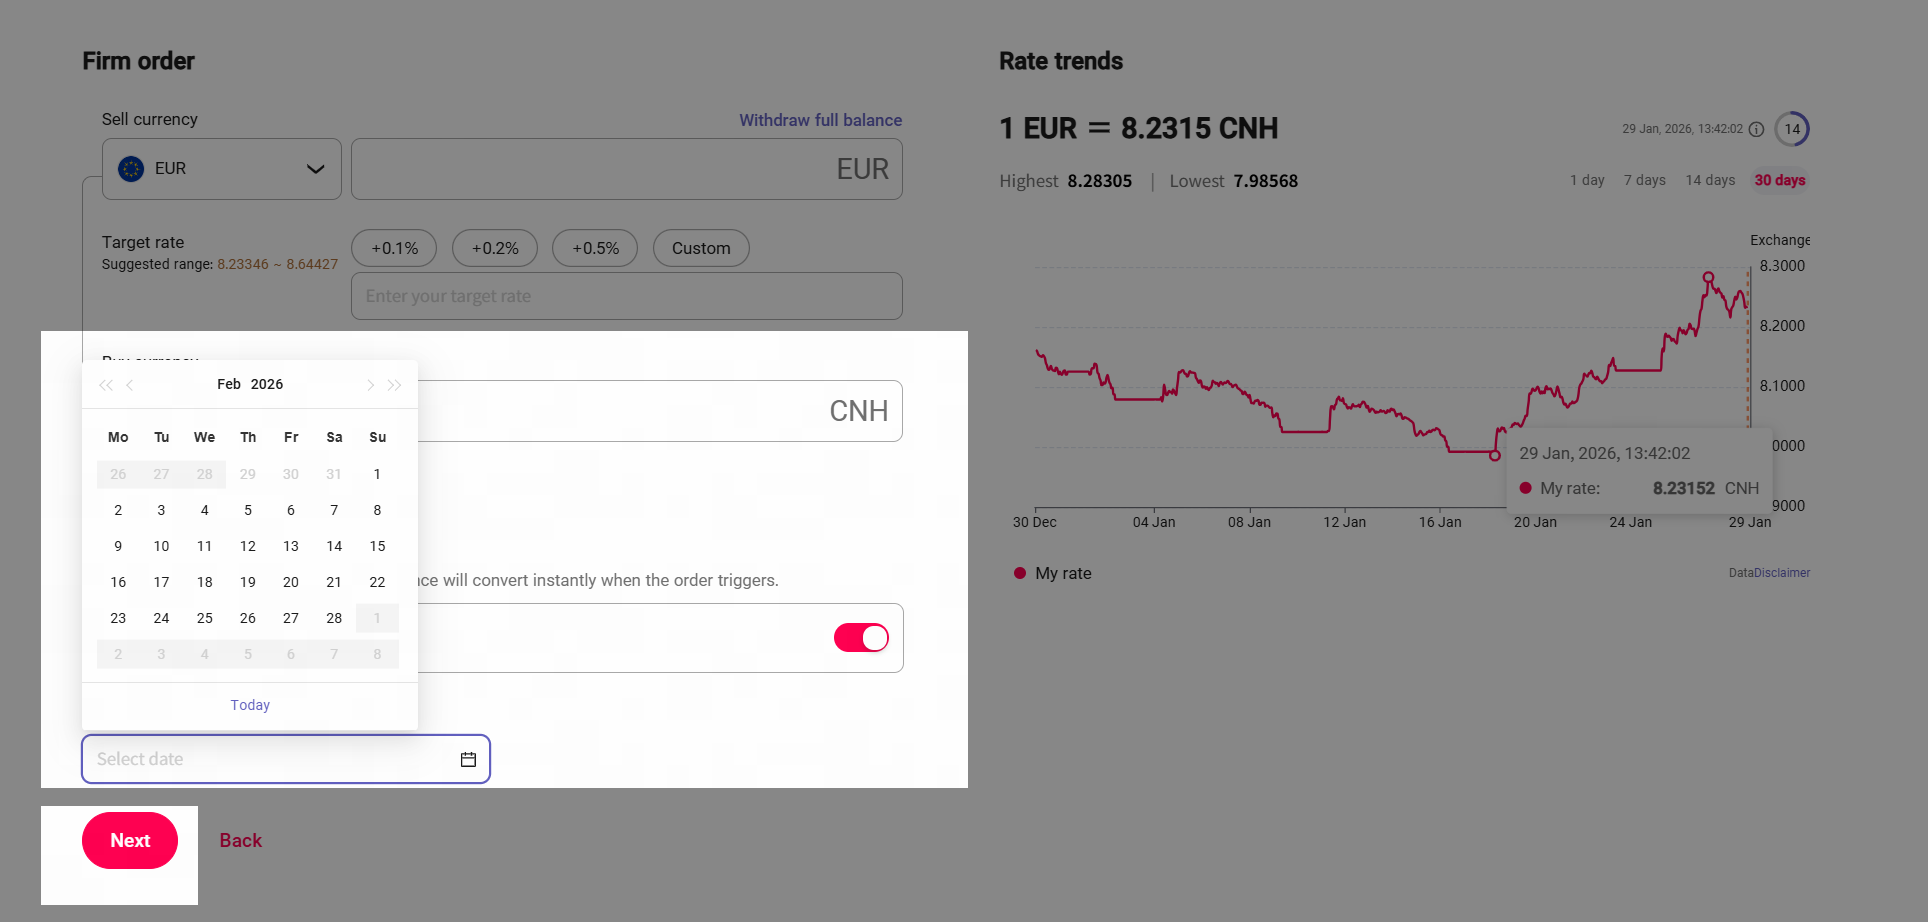Switch rate trends to 7 days
1928x922 pixels.
click(1645, 180)
